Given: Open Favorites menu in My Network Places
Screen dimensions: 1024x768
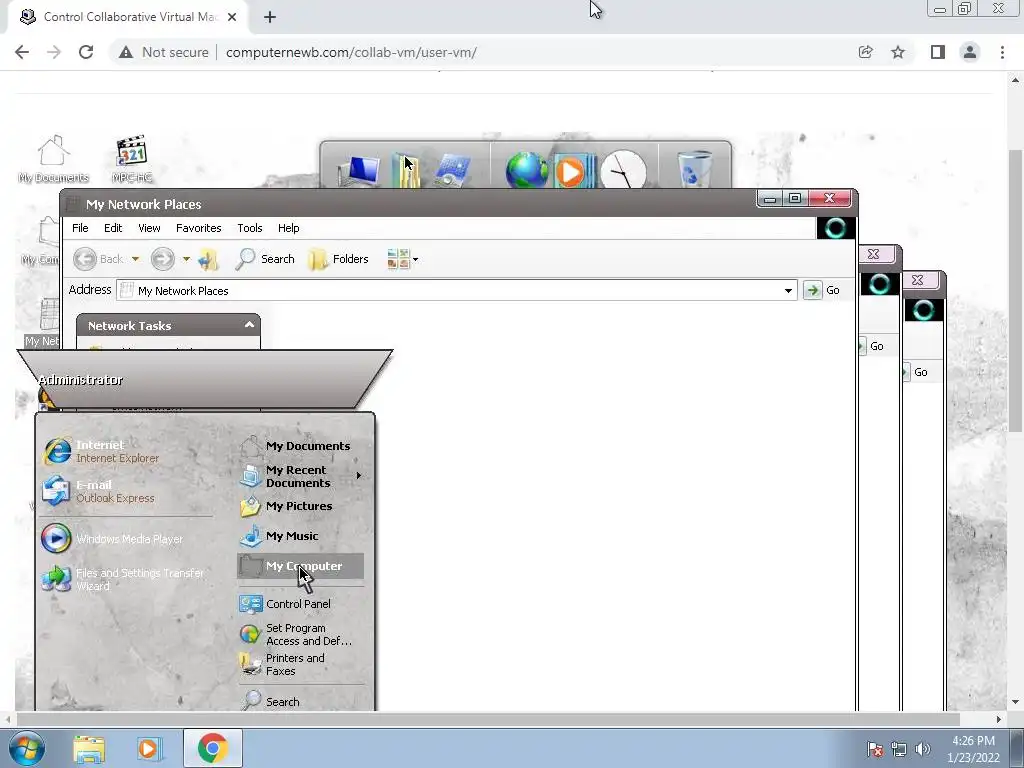Looking at the screenshot, I should click(x=199, y=228).
